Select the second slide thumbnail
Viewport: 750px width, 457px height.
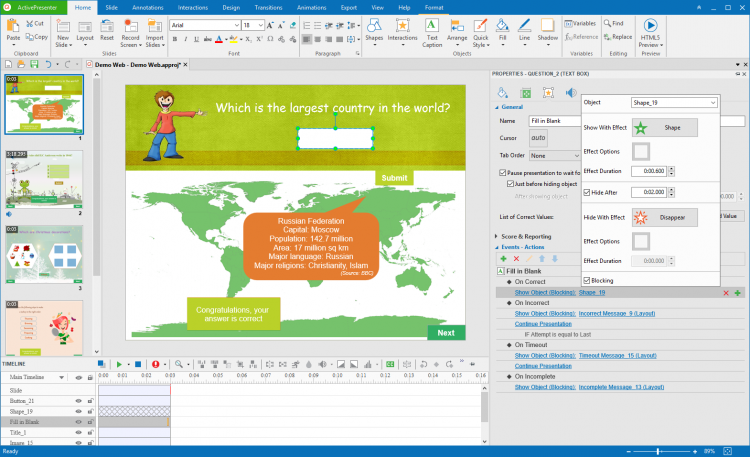(x=44, y=177)
